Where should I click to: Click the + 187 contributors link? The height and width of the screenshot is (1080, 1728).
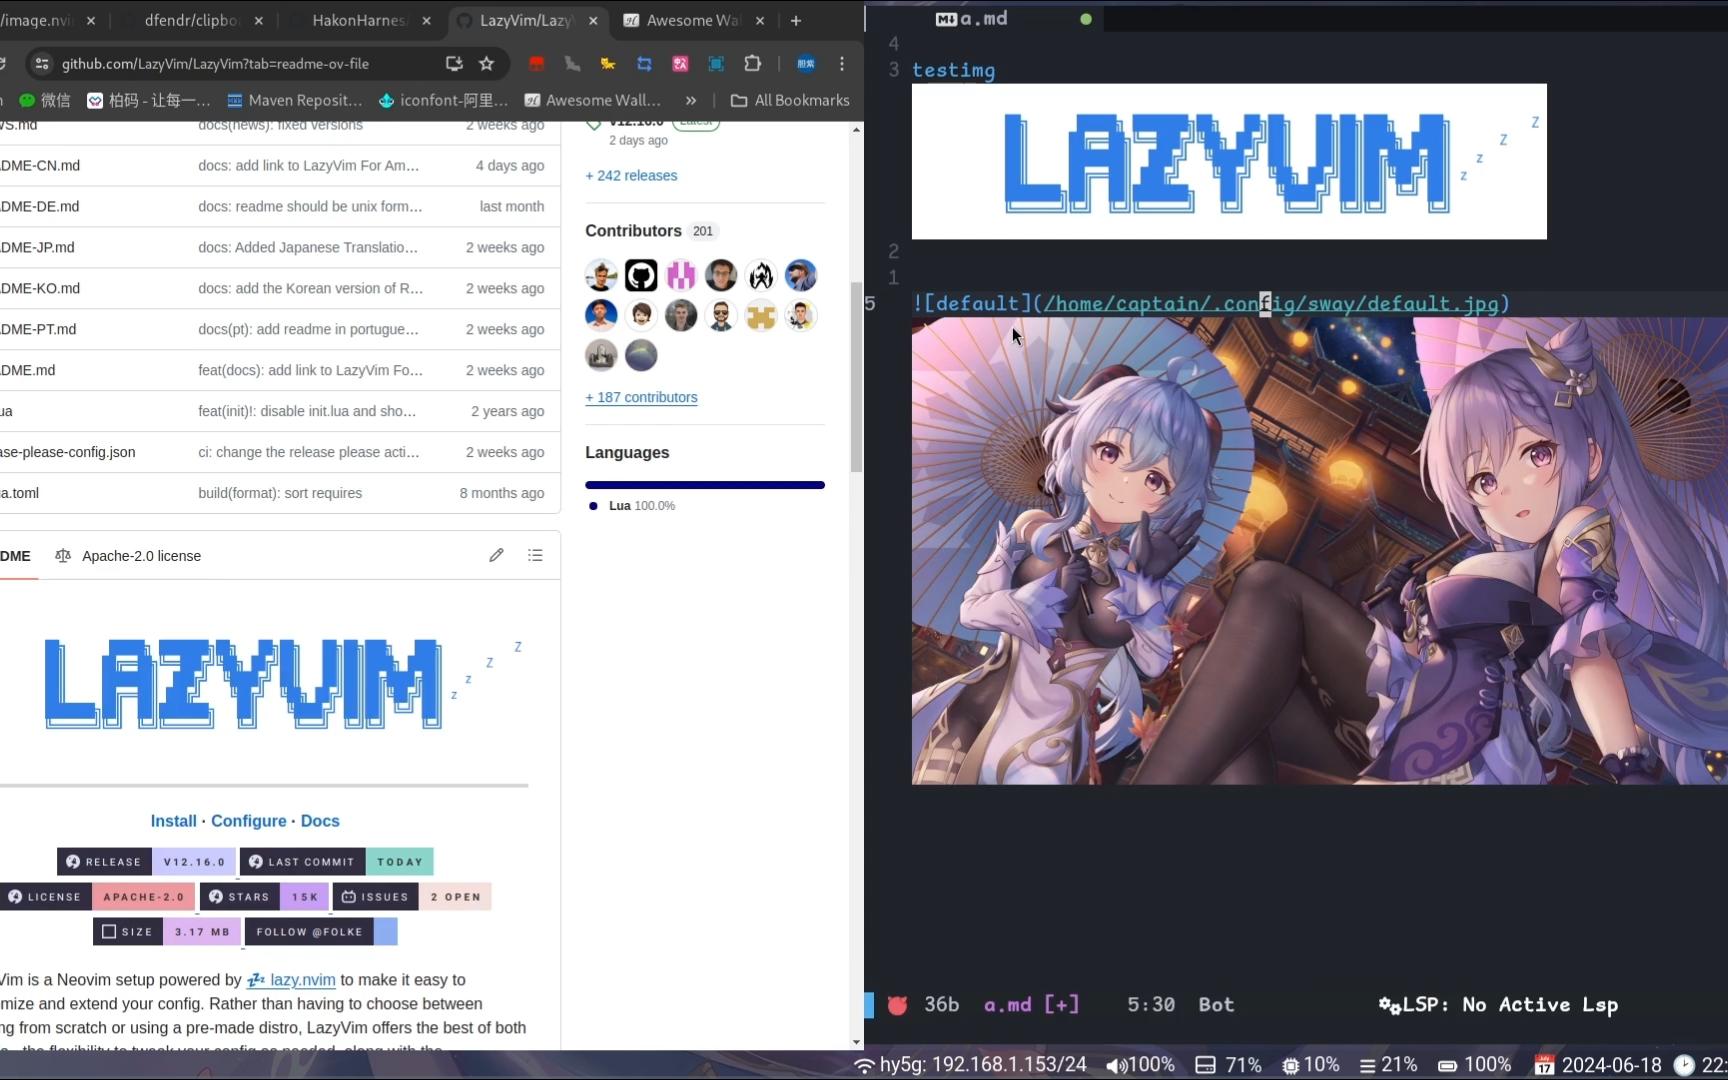[x=641, y=397]
